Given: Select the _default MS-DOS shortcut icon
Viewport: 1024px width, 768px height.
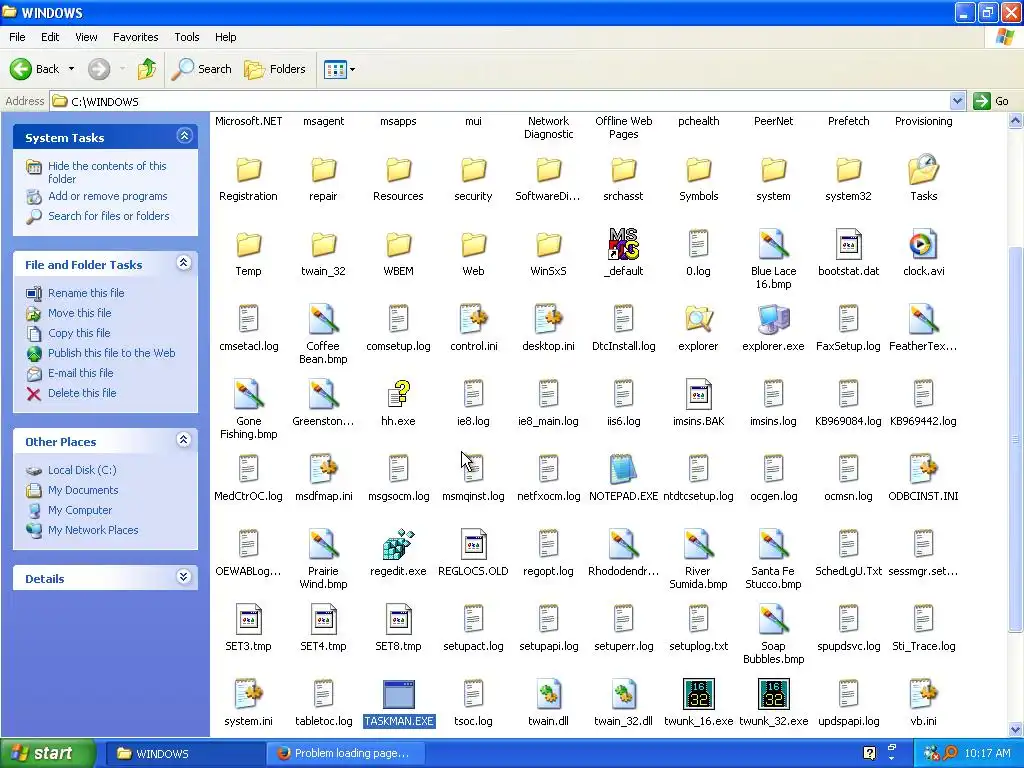Looking at the screenshot, I should 623,244.
